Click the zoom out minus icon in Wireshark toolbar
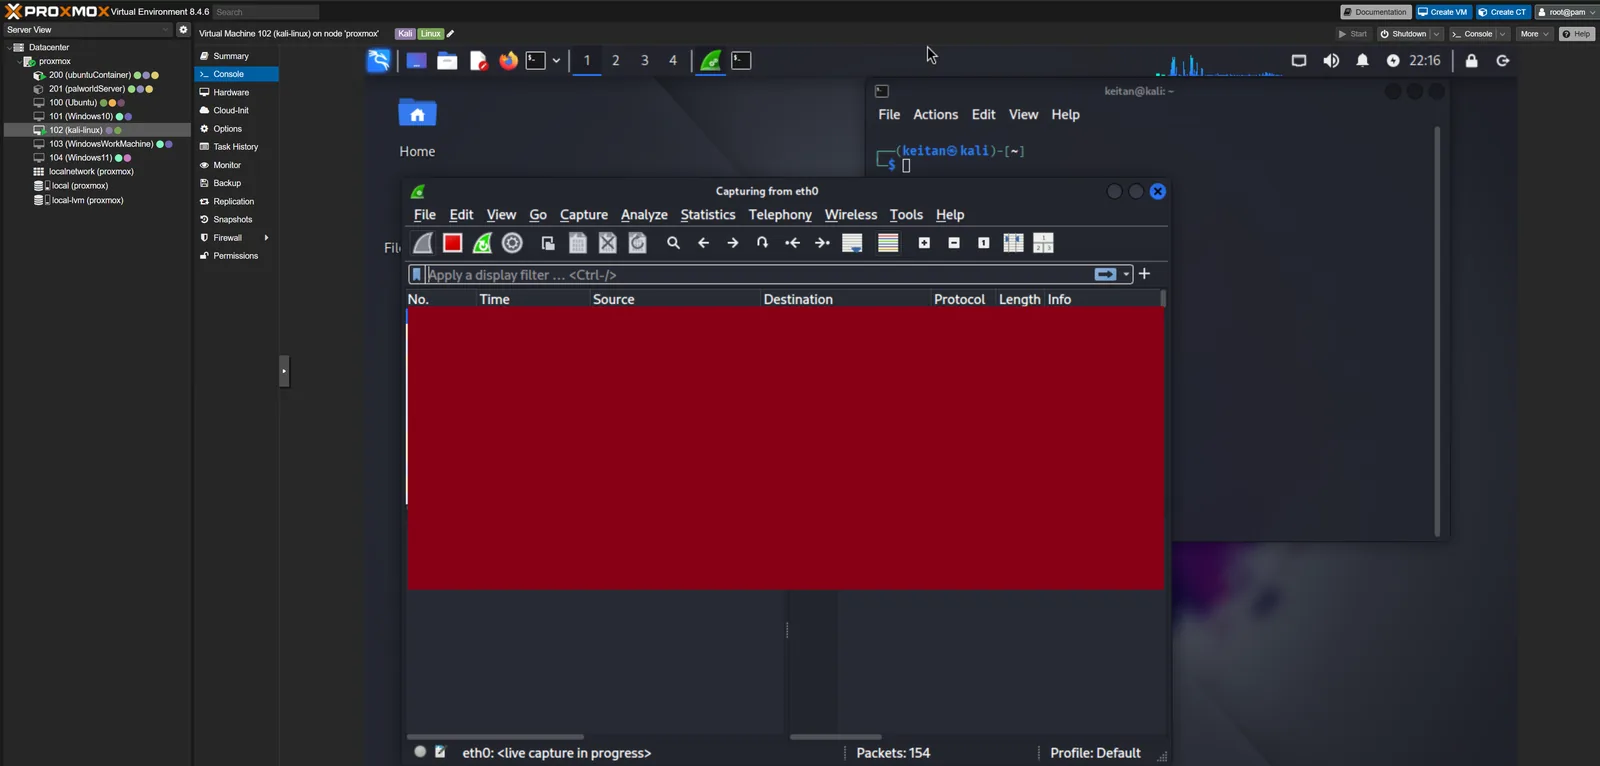 tap(954, 243)
